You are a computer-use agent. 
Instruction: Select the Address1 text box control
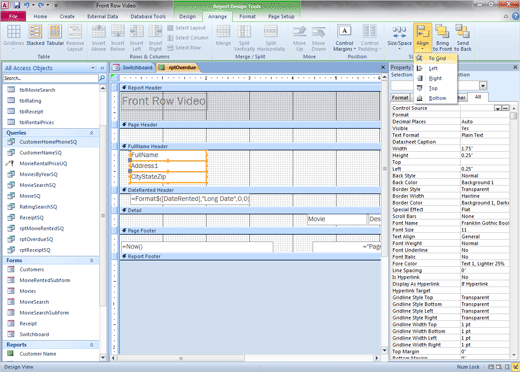click(x=168, y=166)
